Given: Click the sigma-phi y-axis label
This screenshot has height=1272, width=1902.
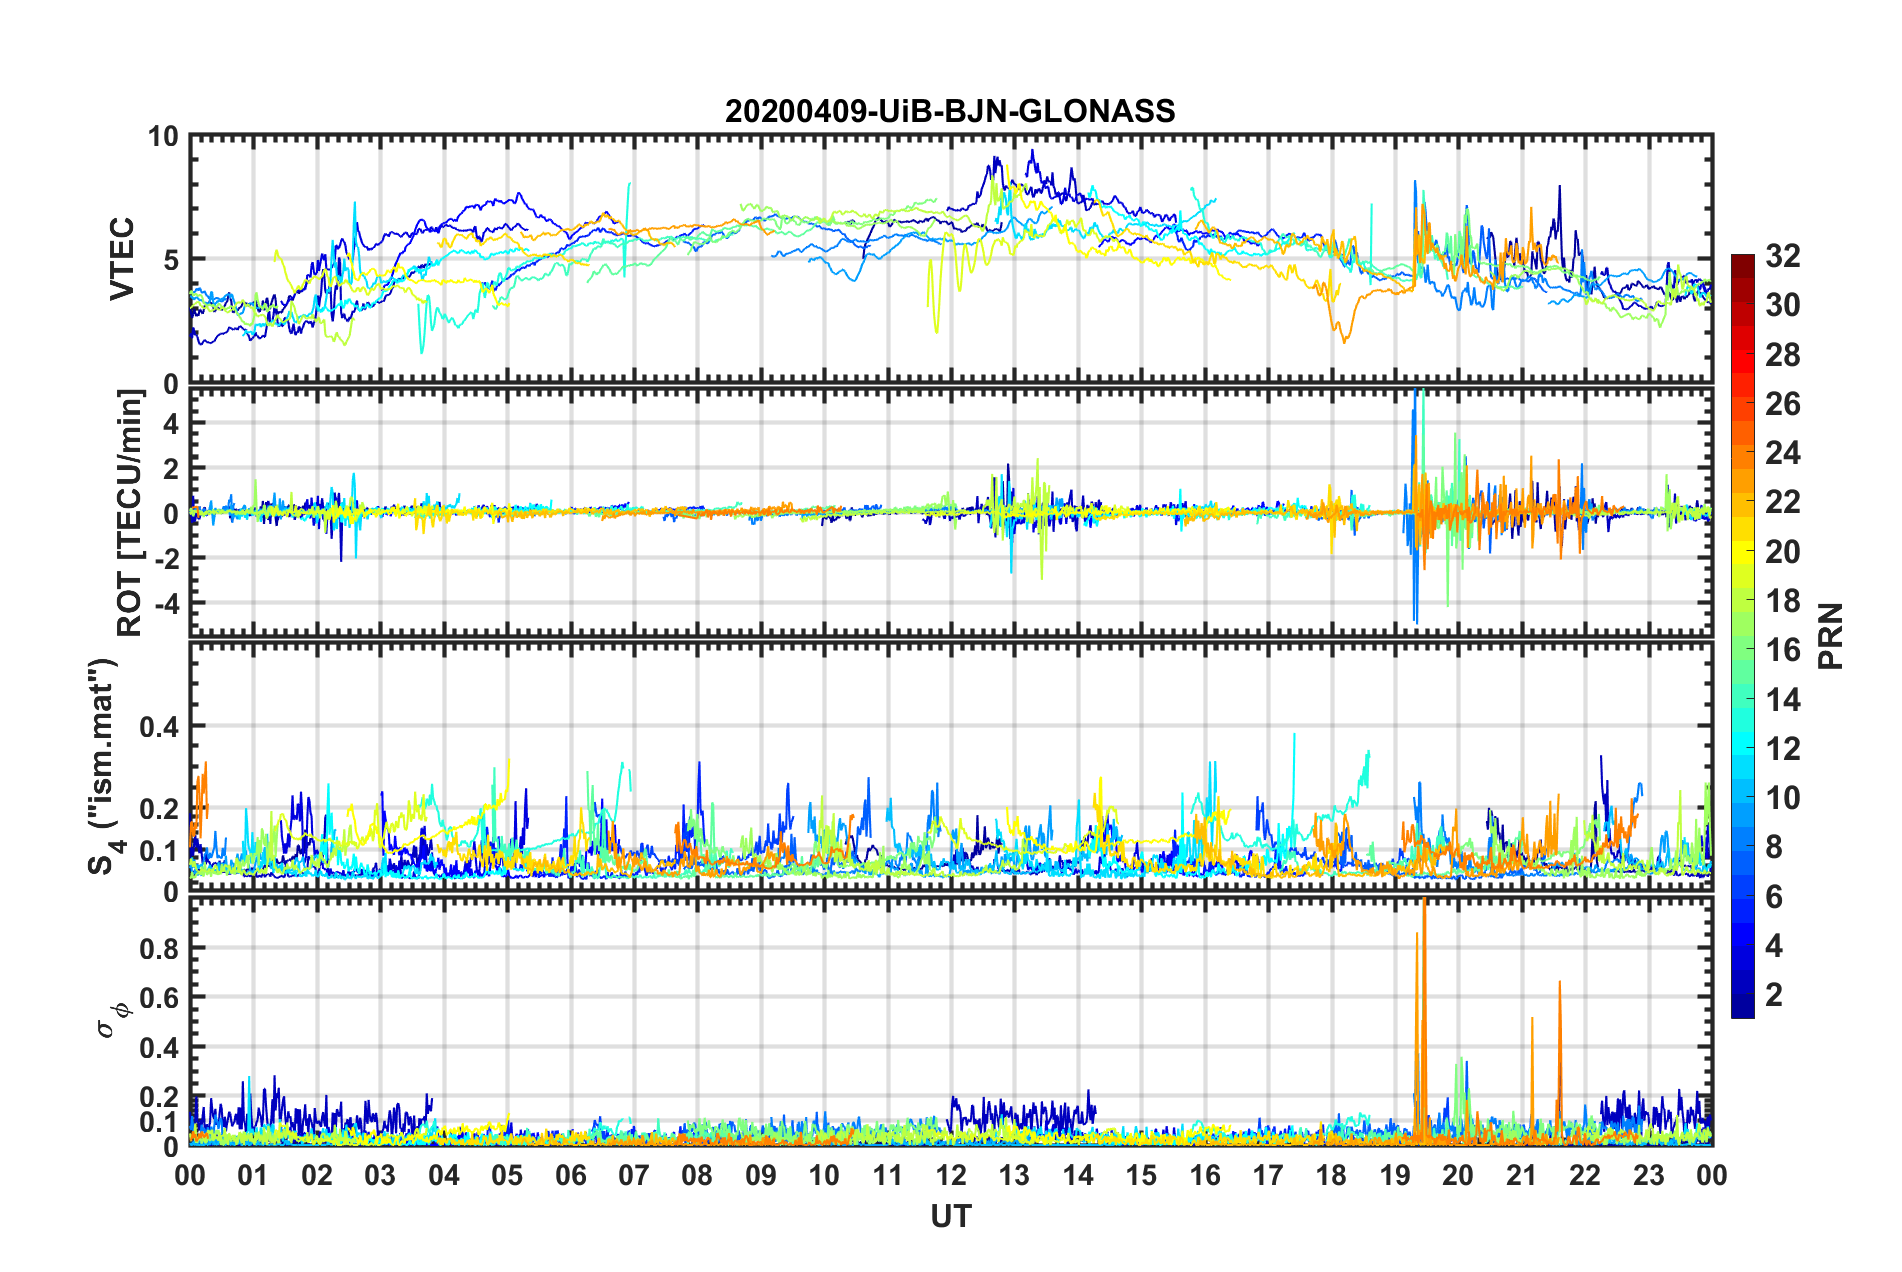Looking at the screenshot, I should [111, 1021].
